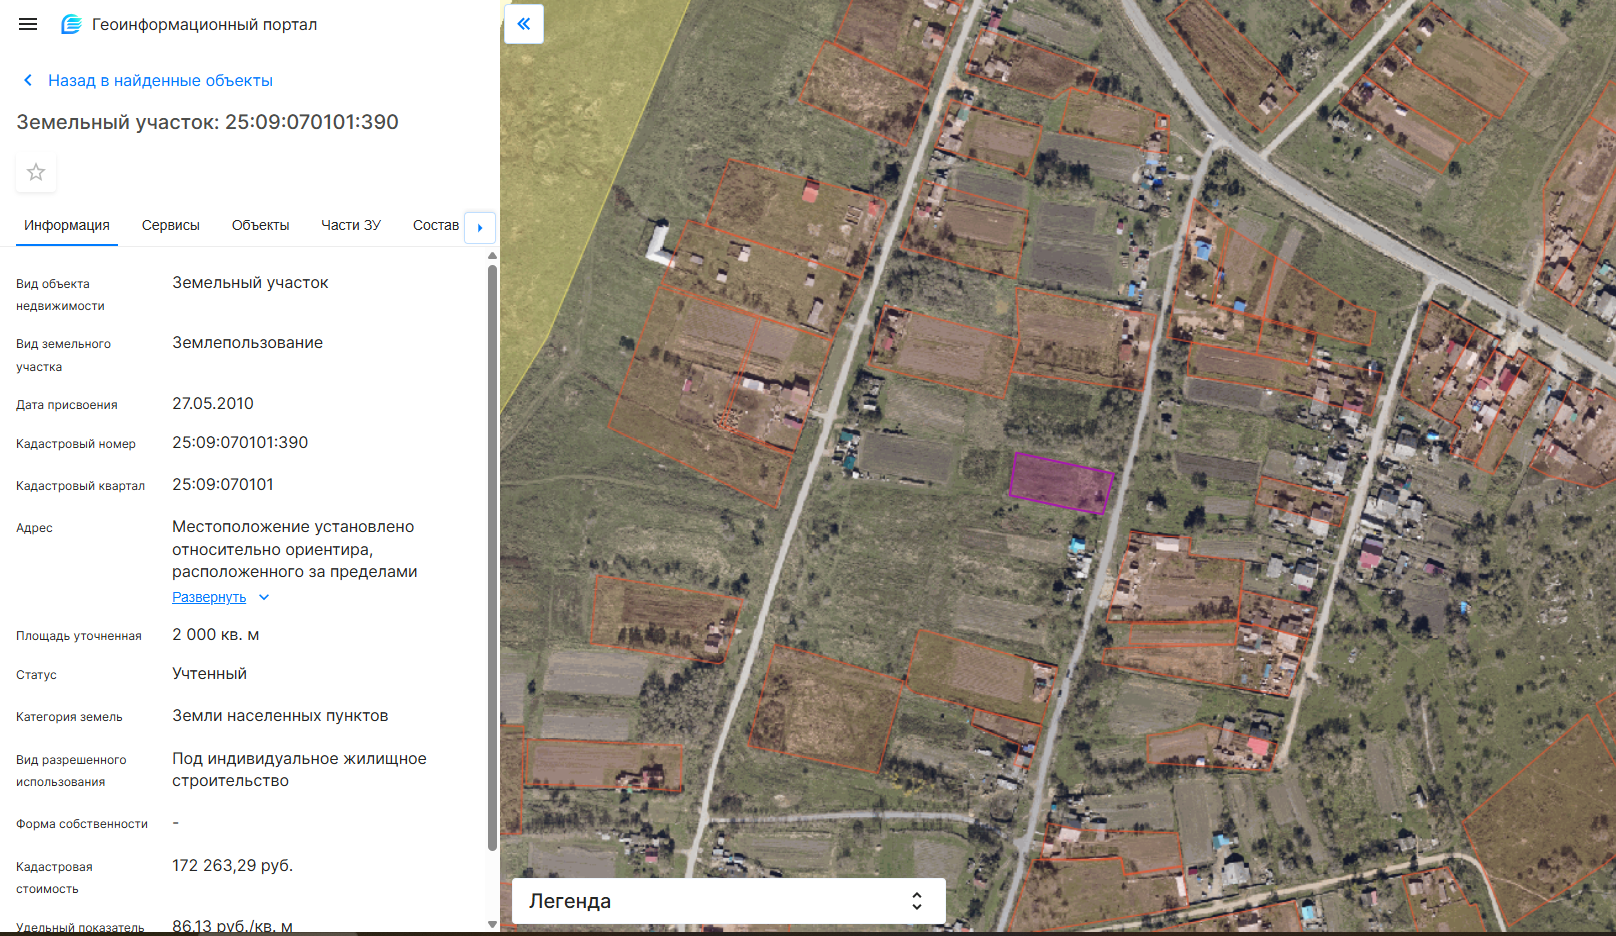Click the Геоинформационный портал title
The height and width of the screenshot is (936, 1616).
pyautogui.click(x=204, y=24)
